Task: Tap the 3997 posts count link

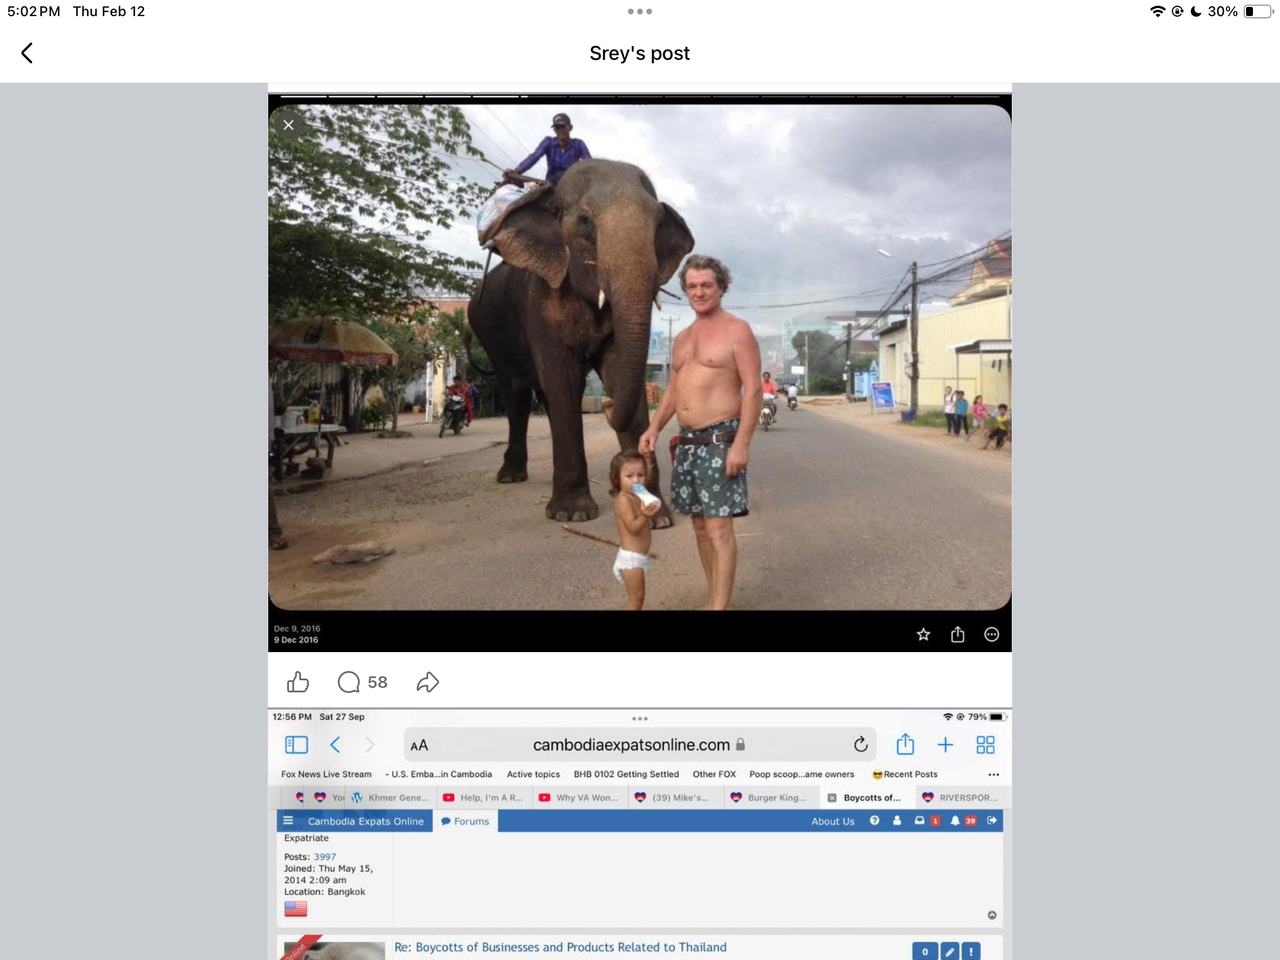Action: click(325, 857)
